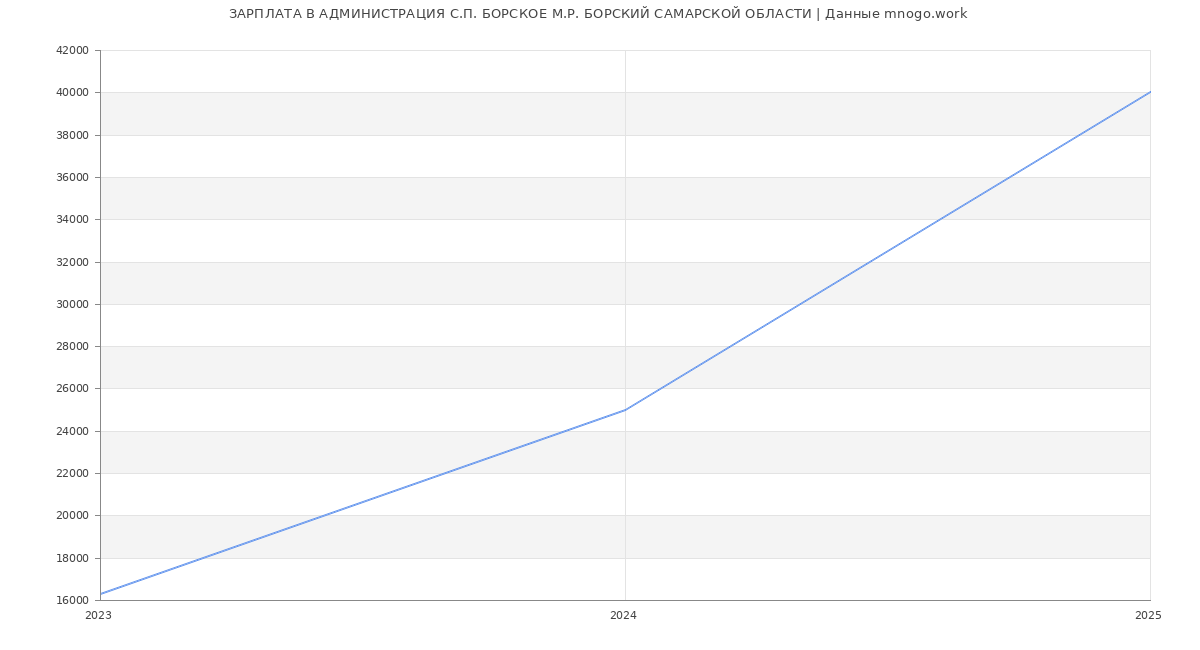Image resolution: width=1200 pixels, height=650 pixels.
Task: Click the 2024 x-axis label
Action: tap(623, 616)
